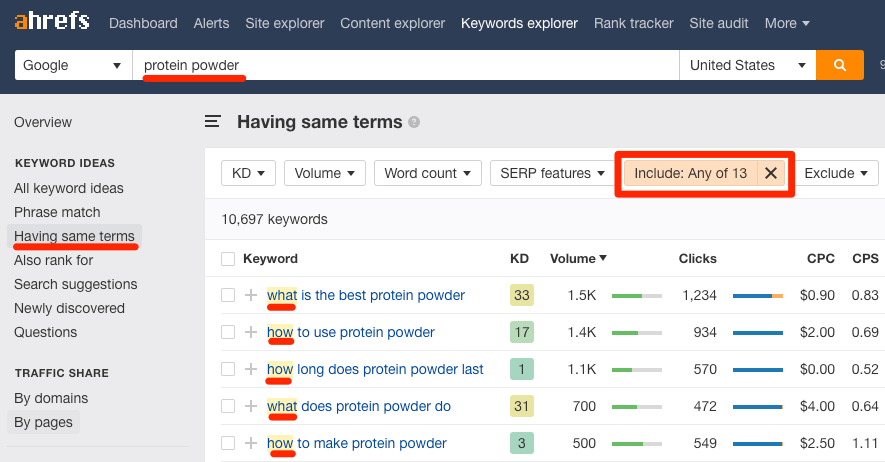
Task: Add 'what is the best protein powder' via plus icon
Action: click(x=251, y=295)
